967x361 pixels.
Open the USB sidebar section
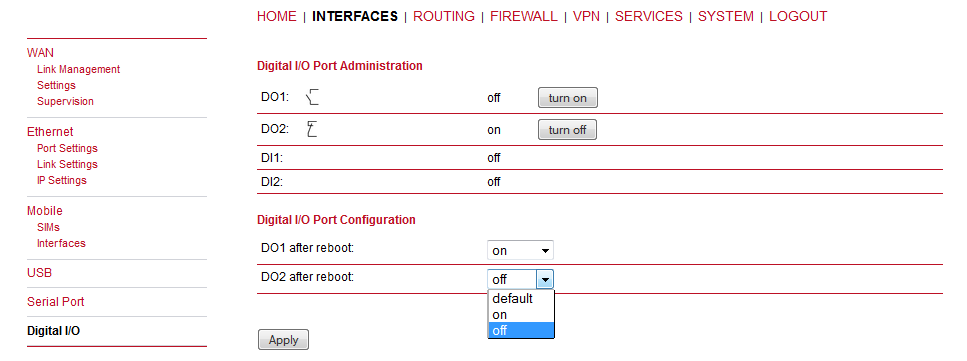pos(39,272)
